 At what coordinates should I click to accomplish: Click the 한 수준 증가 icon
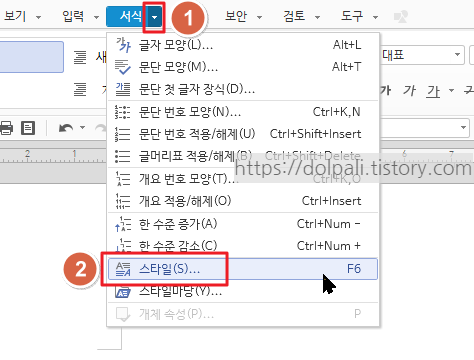click(x=123, y=224)
